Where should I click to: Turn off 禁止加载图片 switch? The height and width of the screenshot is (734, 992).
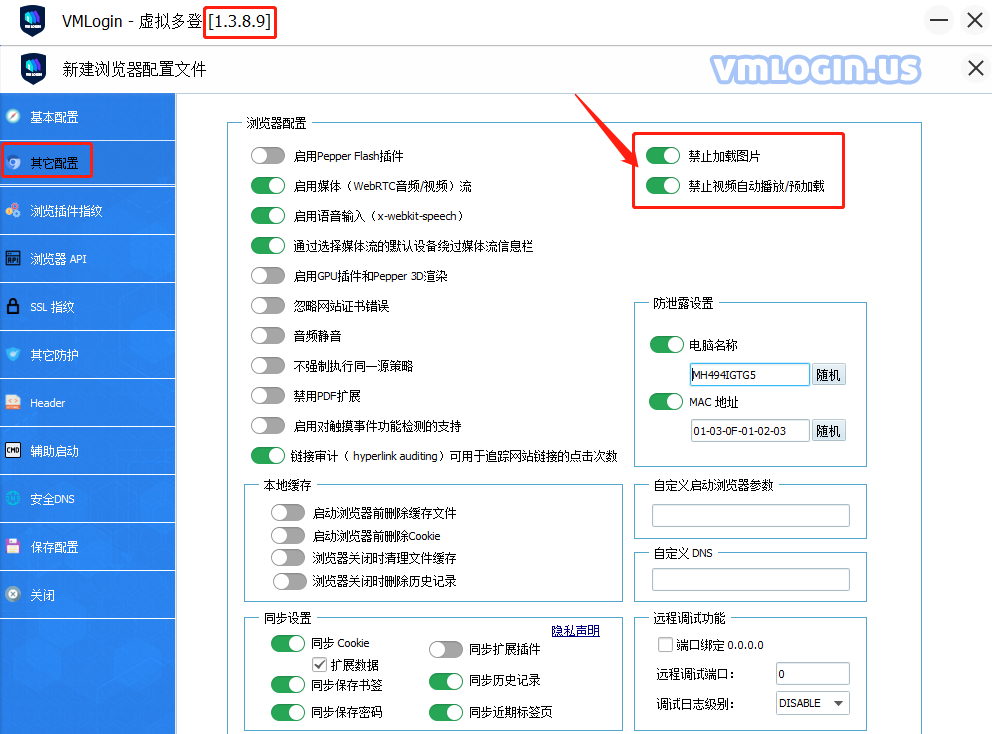tap(663, 156)
